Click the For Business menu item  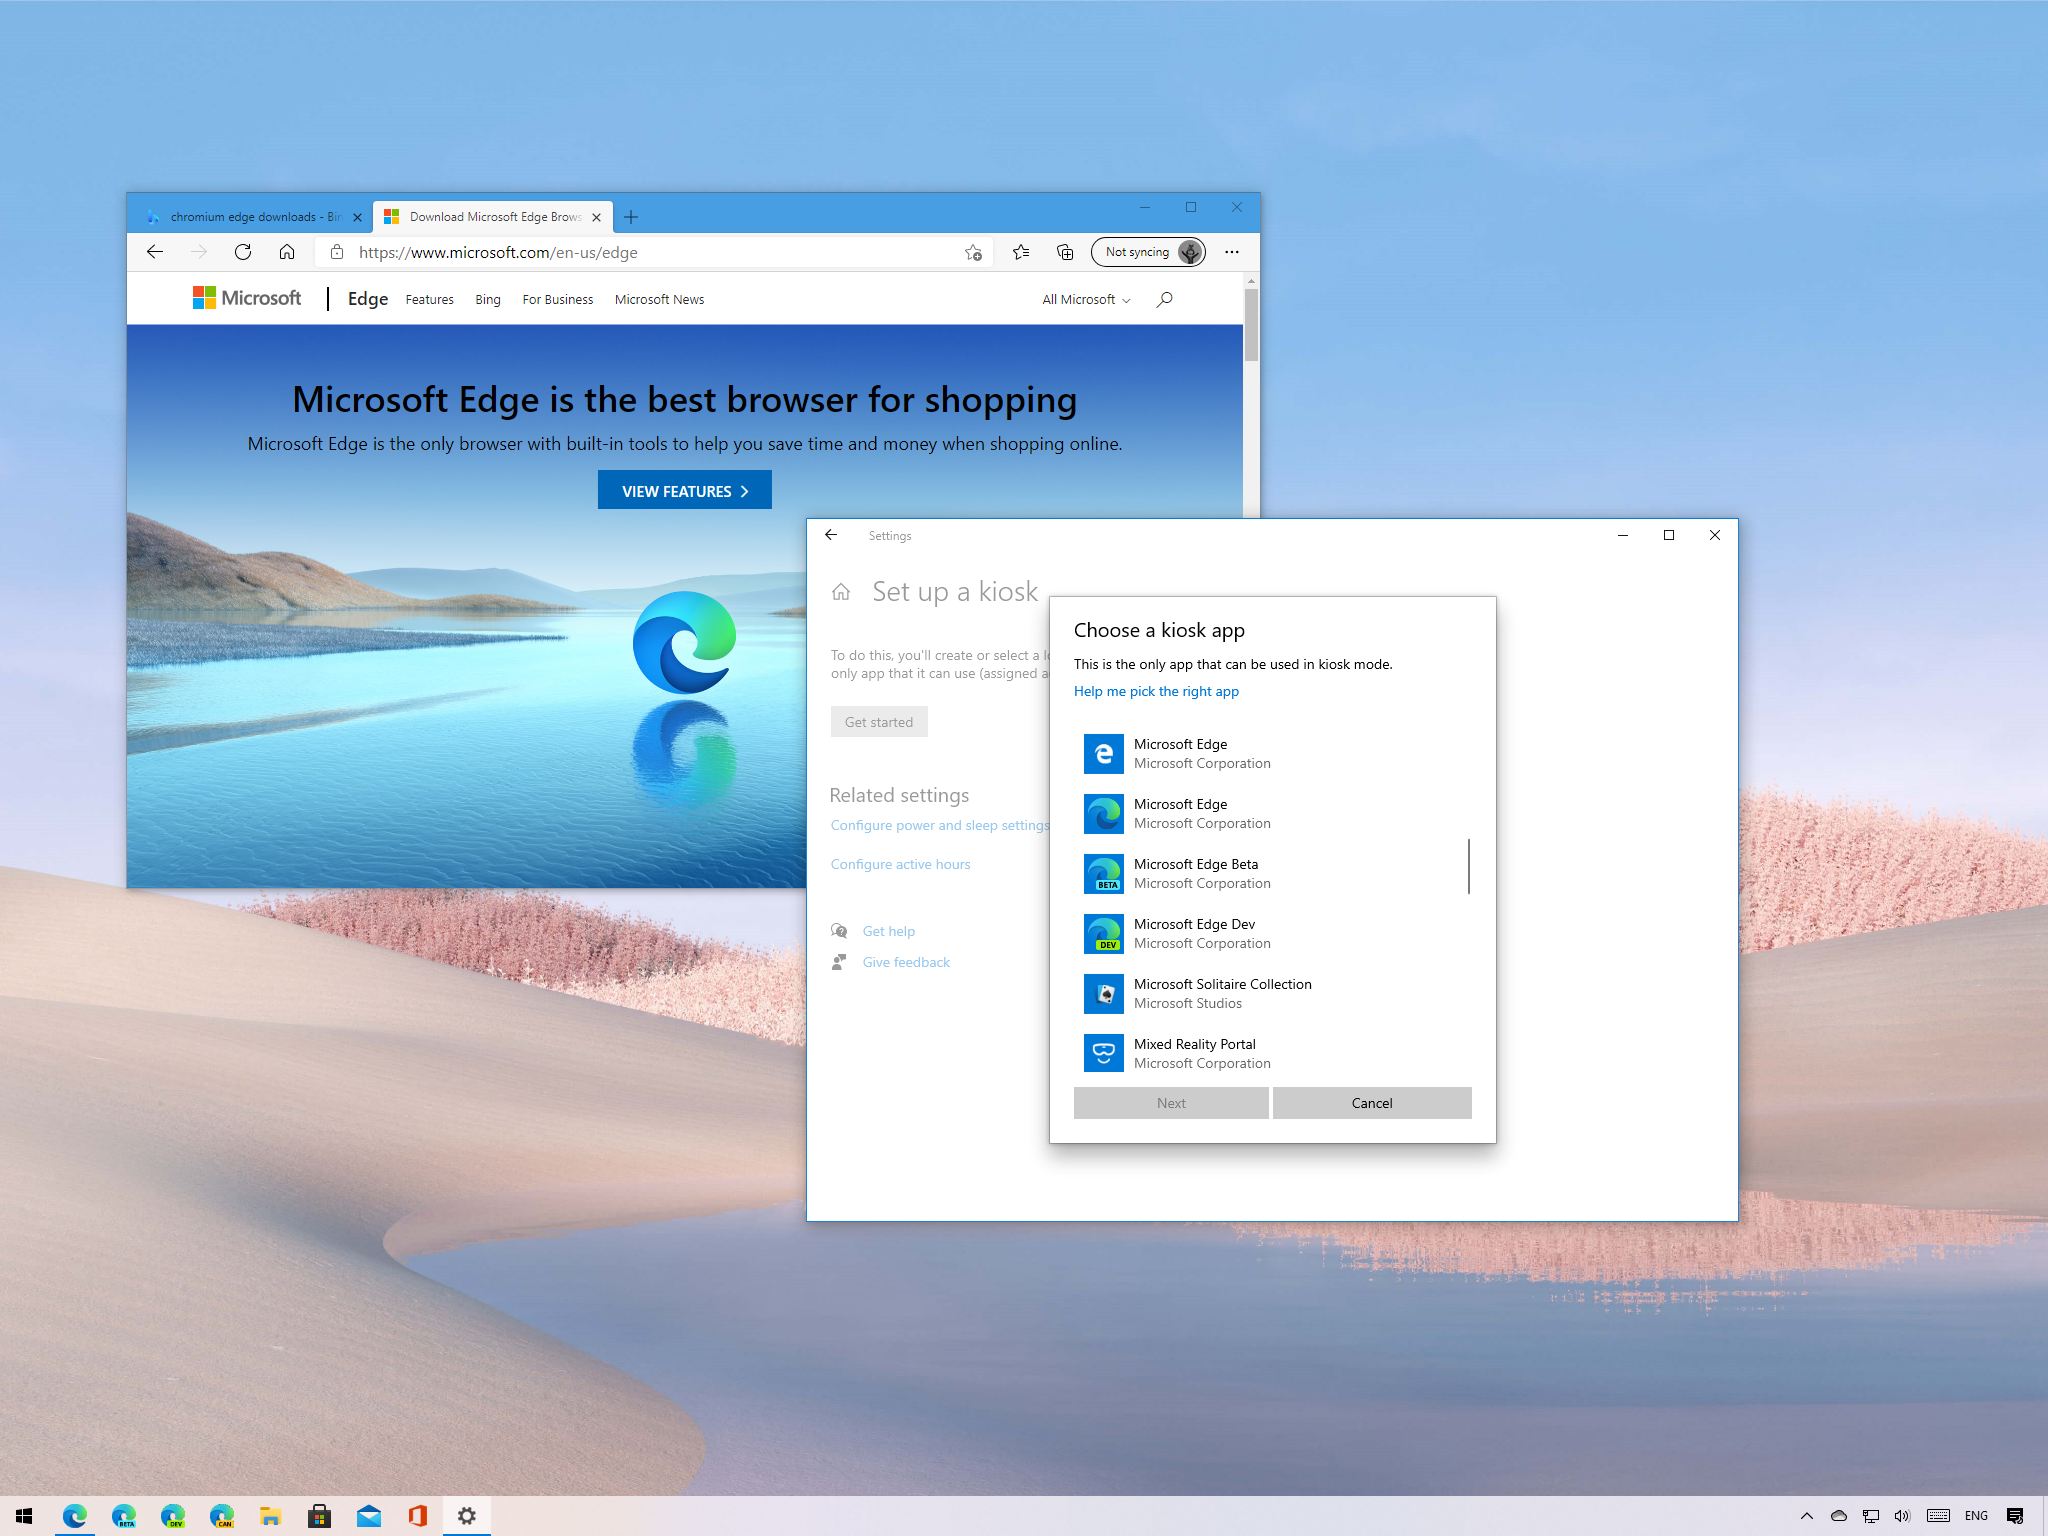click(556, 298)
